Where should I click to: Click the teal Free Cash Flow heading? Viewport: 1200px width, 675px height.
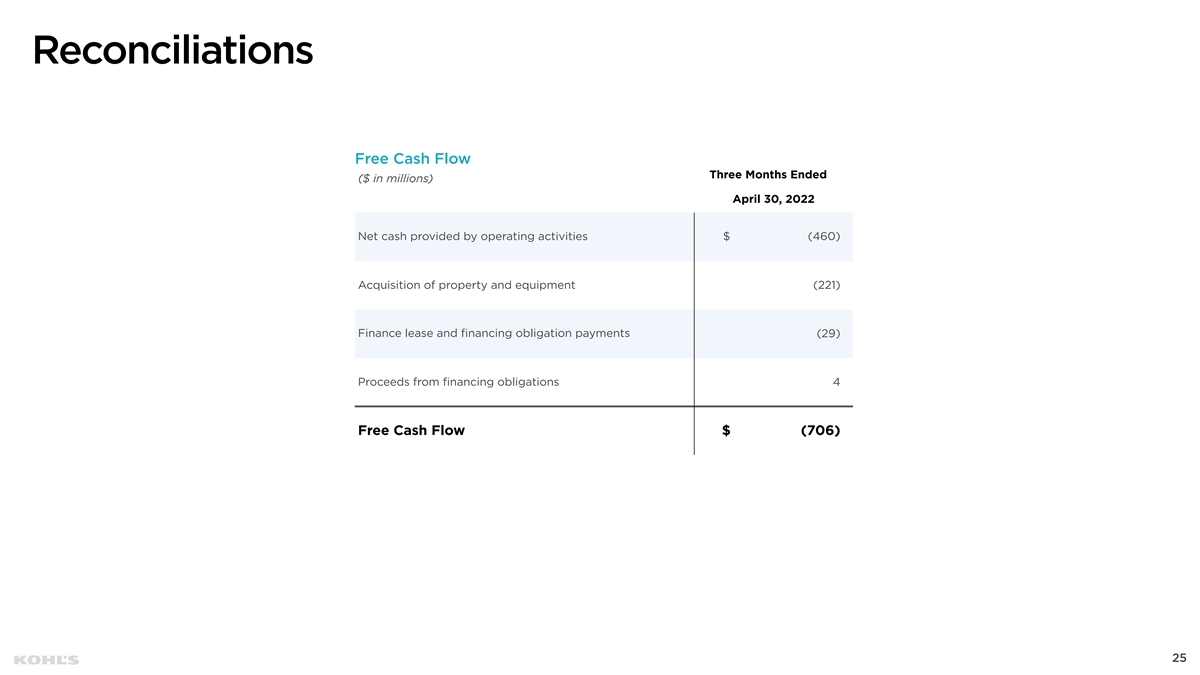[412, 159]
